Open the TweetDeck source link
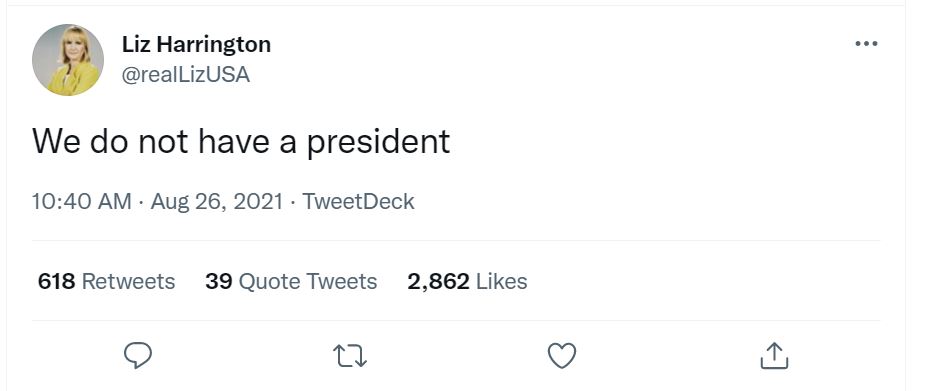 click(x=358, y=201)
